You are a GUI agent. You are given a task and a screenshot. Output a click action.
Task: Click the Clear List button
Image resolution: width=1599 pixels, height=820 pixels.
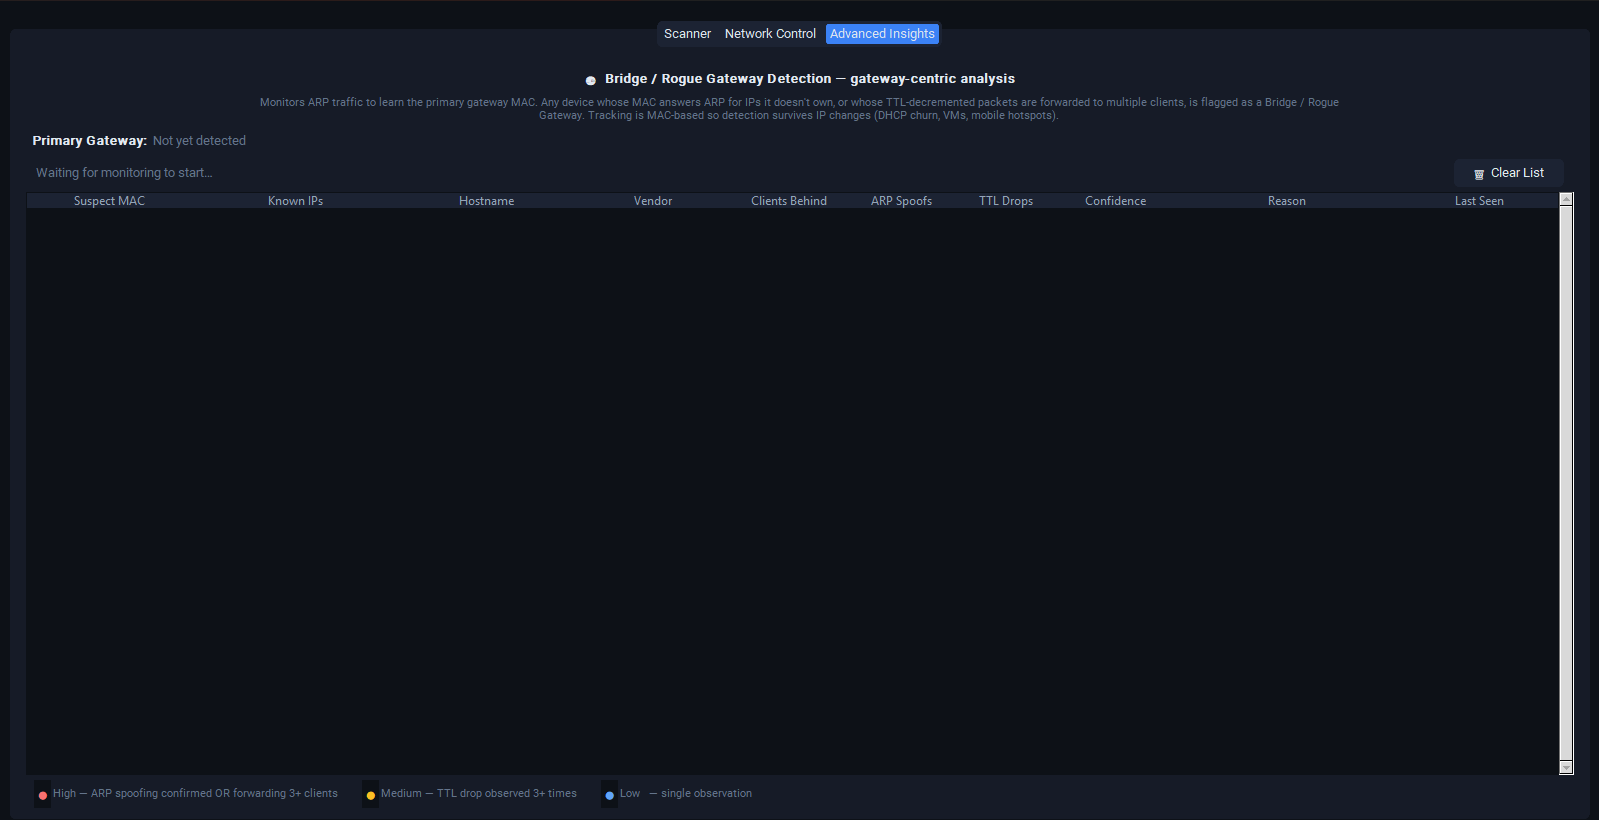[1508, 173]
